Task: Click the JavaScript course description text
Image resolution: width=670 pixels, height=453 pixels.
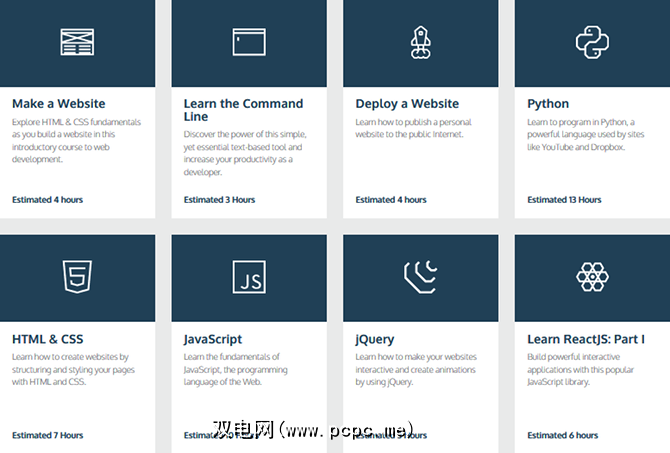Action: [236, 369]
